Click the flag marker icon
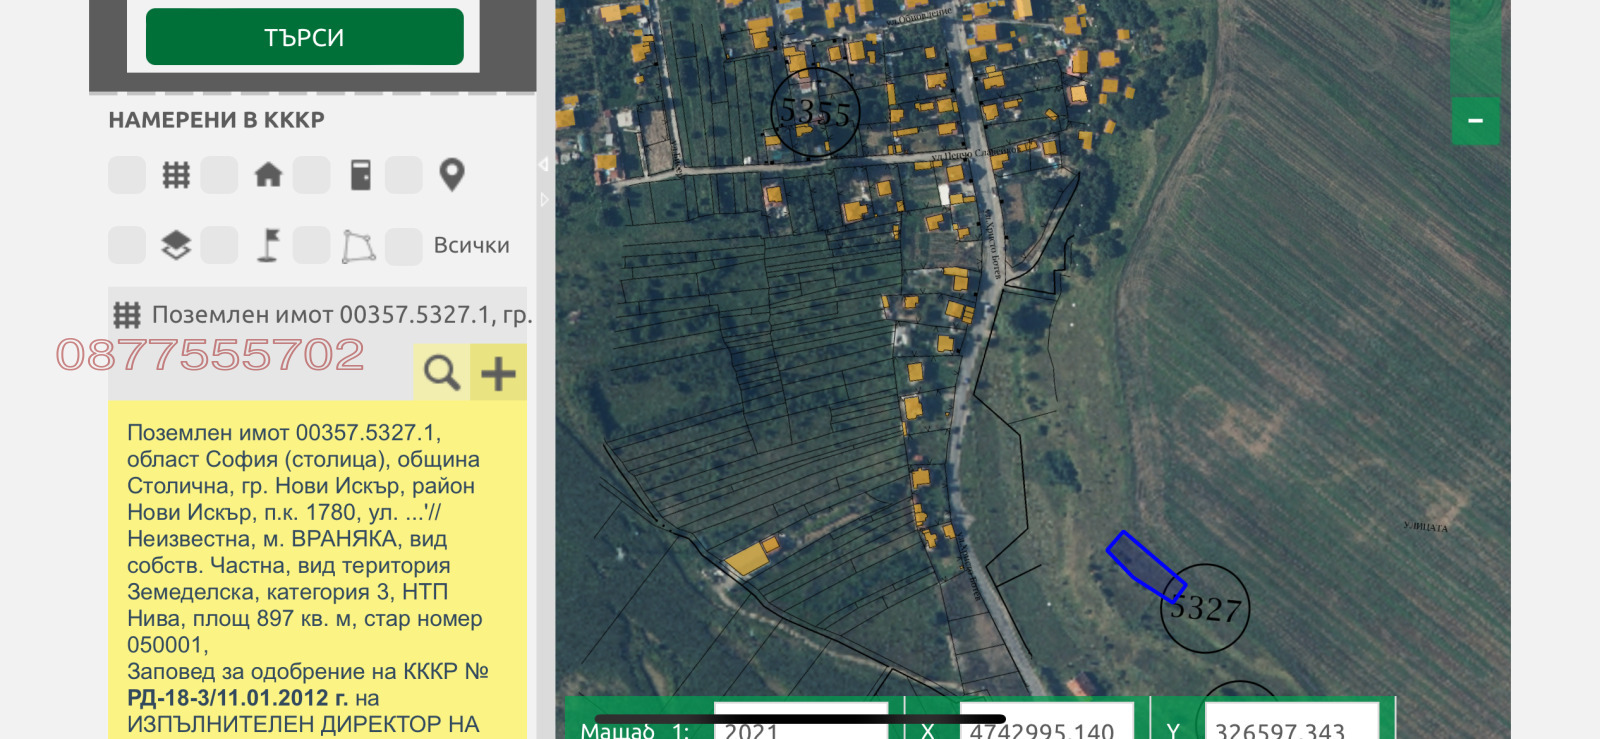This screenshot has height=739, width=1600. coord(268,245)
